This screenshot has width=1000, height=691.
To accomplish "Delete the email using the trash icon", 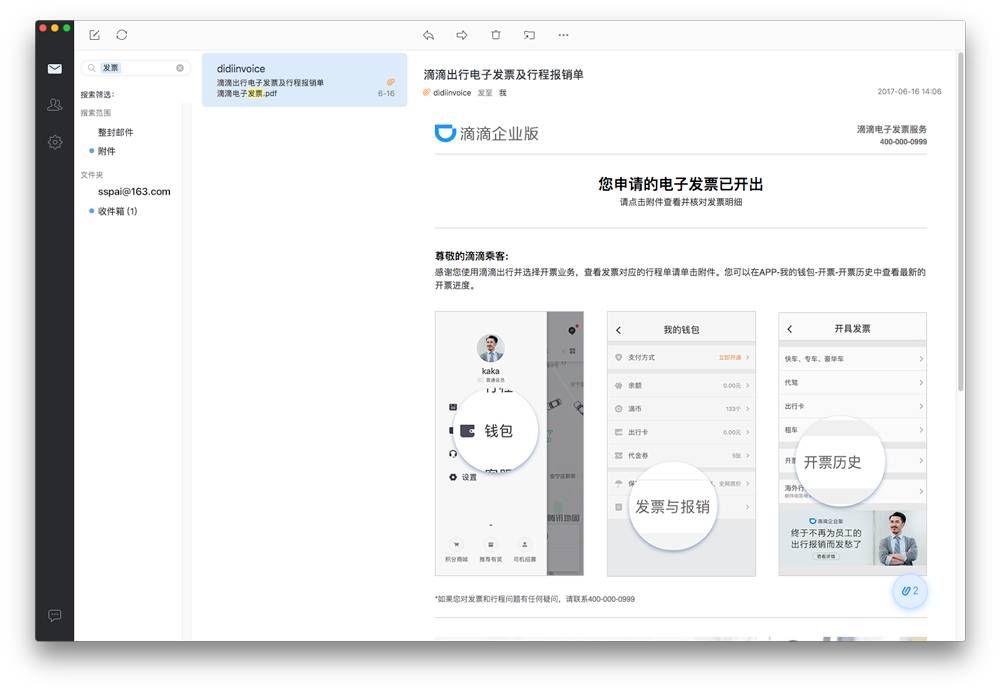I will coord(496,35).
